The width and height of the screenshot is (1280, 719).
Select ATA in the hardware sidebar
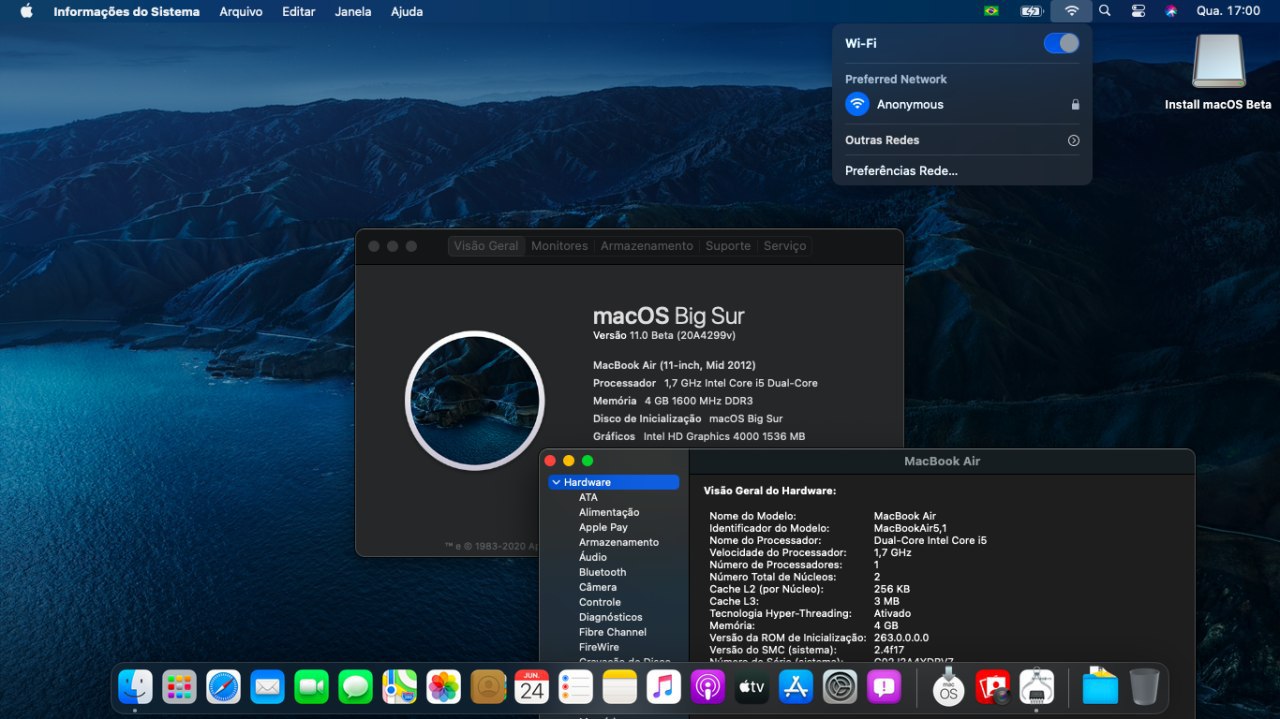(588, 497)
